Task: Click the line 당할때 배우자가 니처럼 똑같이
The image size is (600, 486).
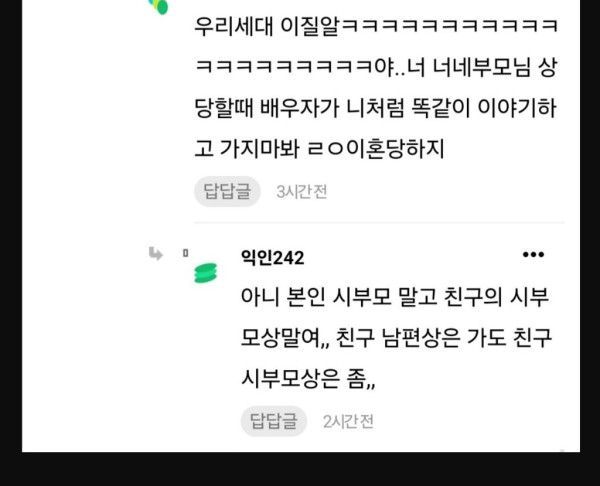Action: click(375, 108)
